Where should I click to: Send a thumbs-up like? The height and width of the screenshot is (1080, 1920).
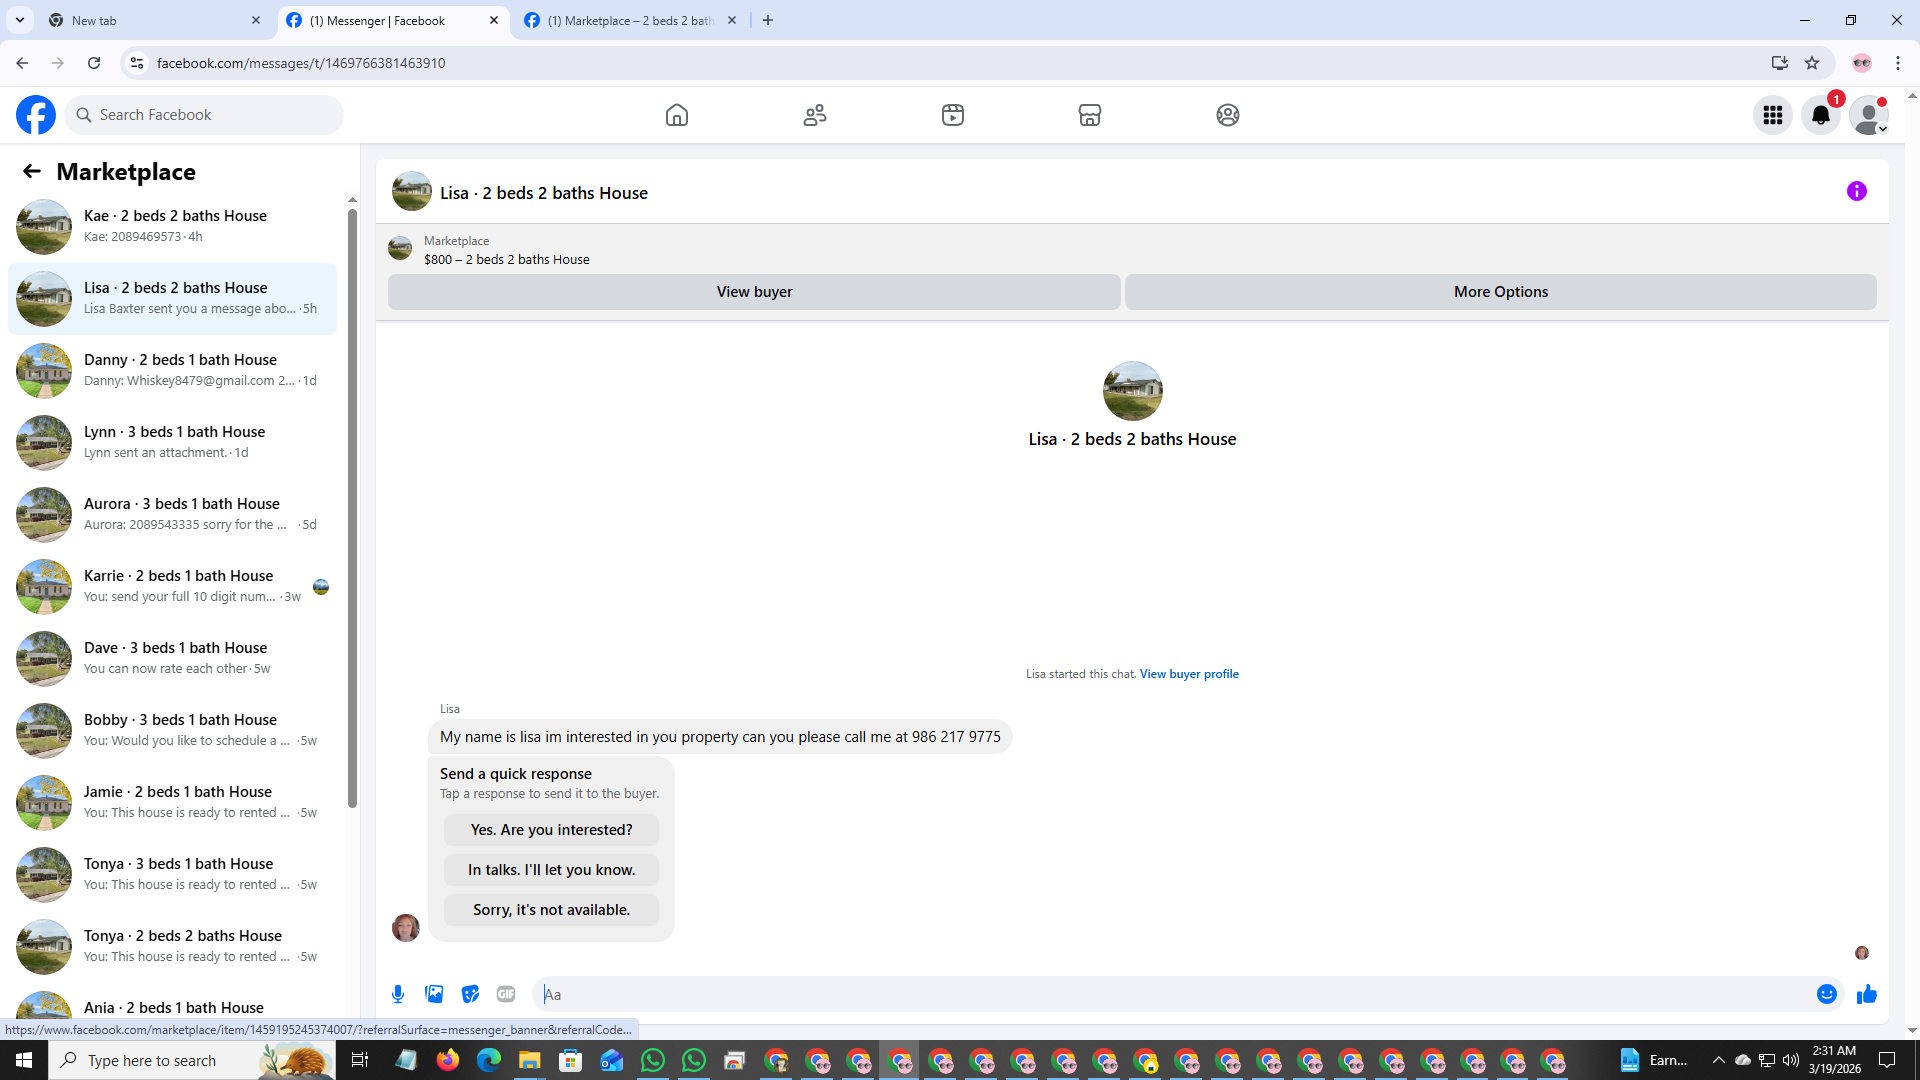[1866, 994]
